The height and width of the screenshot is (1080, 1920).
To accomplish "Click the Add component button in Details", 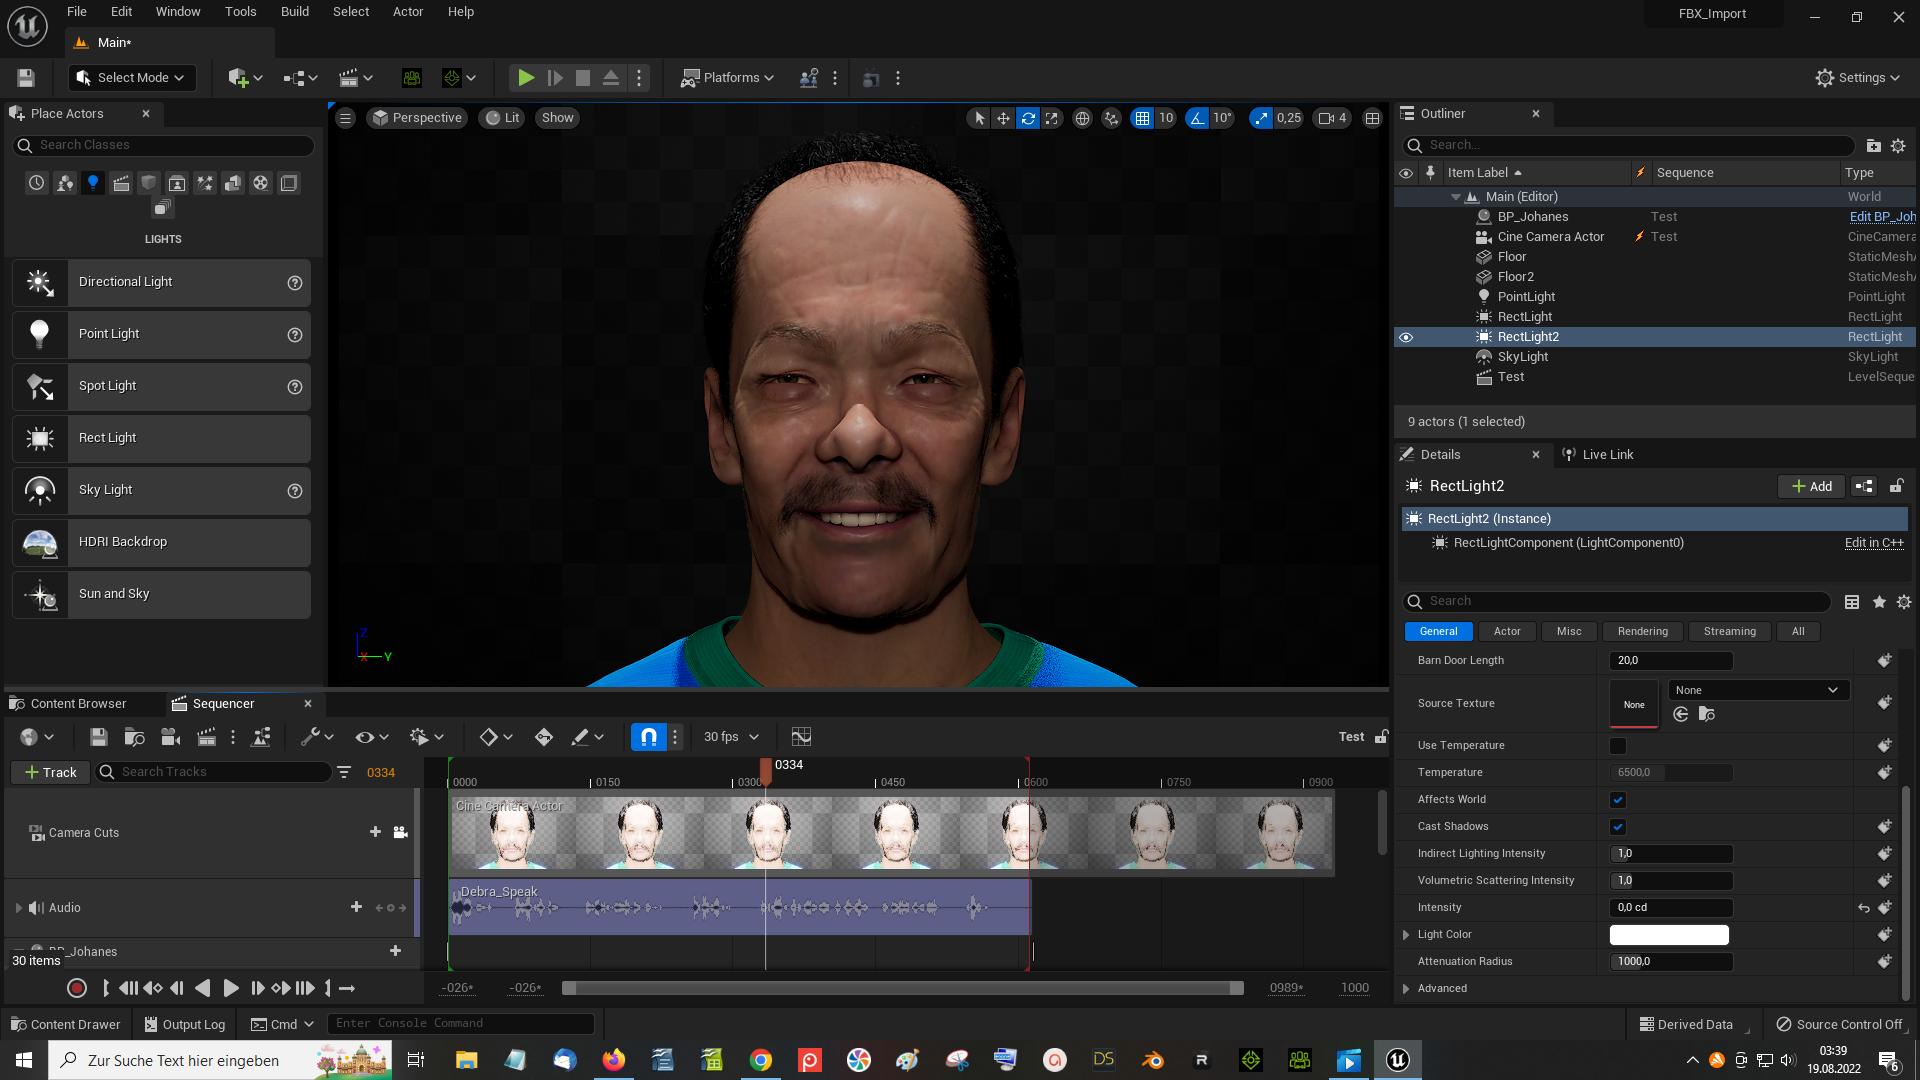I will (x=1811, y=487).
